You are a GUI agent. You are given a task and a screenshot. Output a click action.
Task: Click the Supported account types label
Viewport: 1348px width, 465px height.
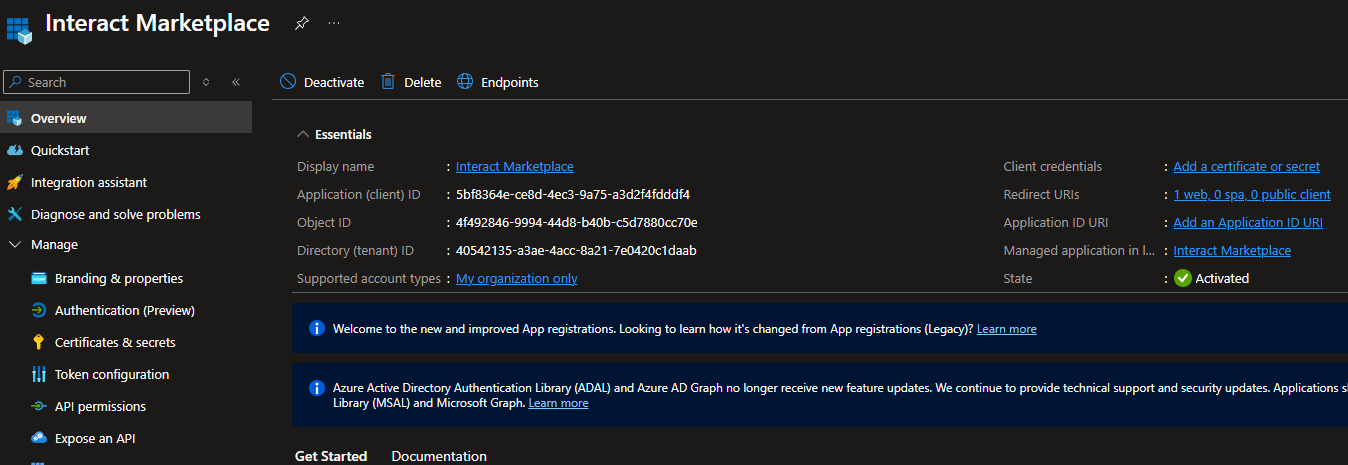click(x=368, y=278)
